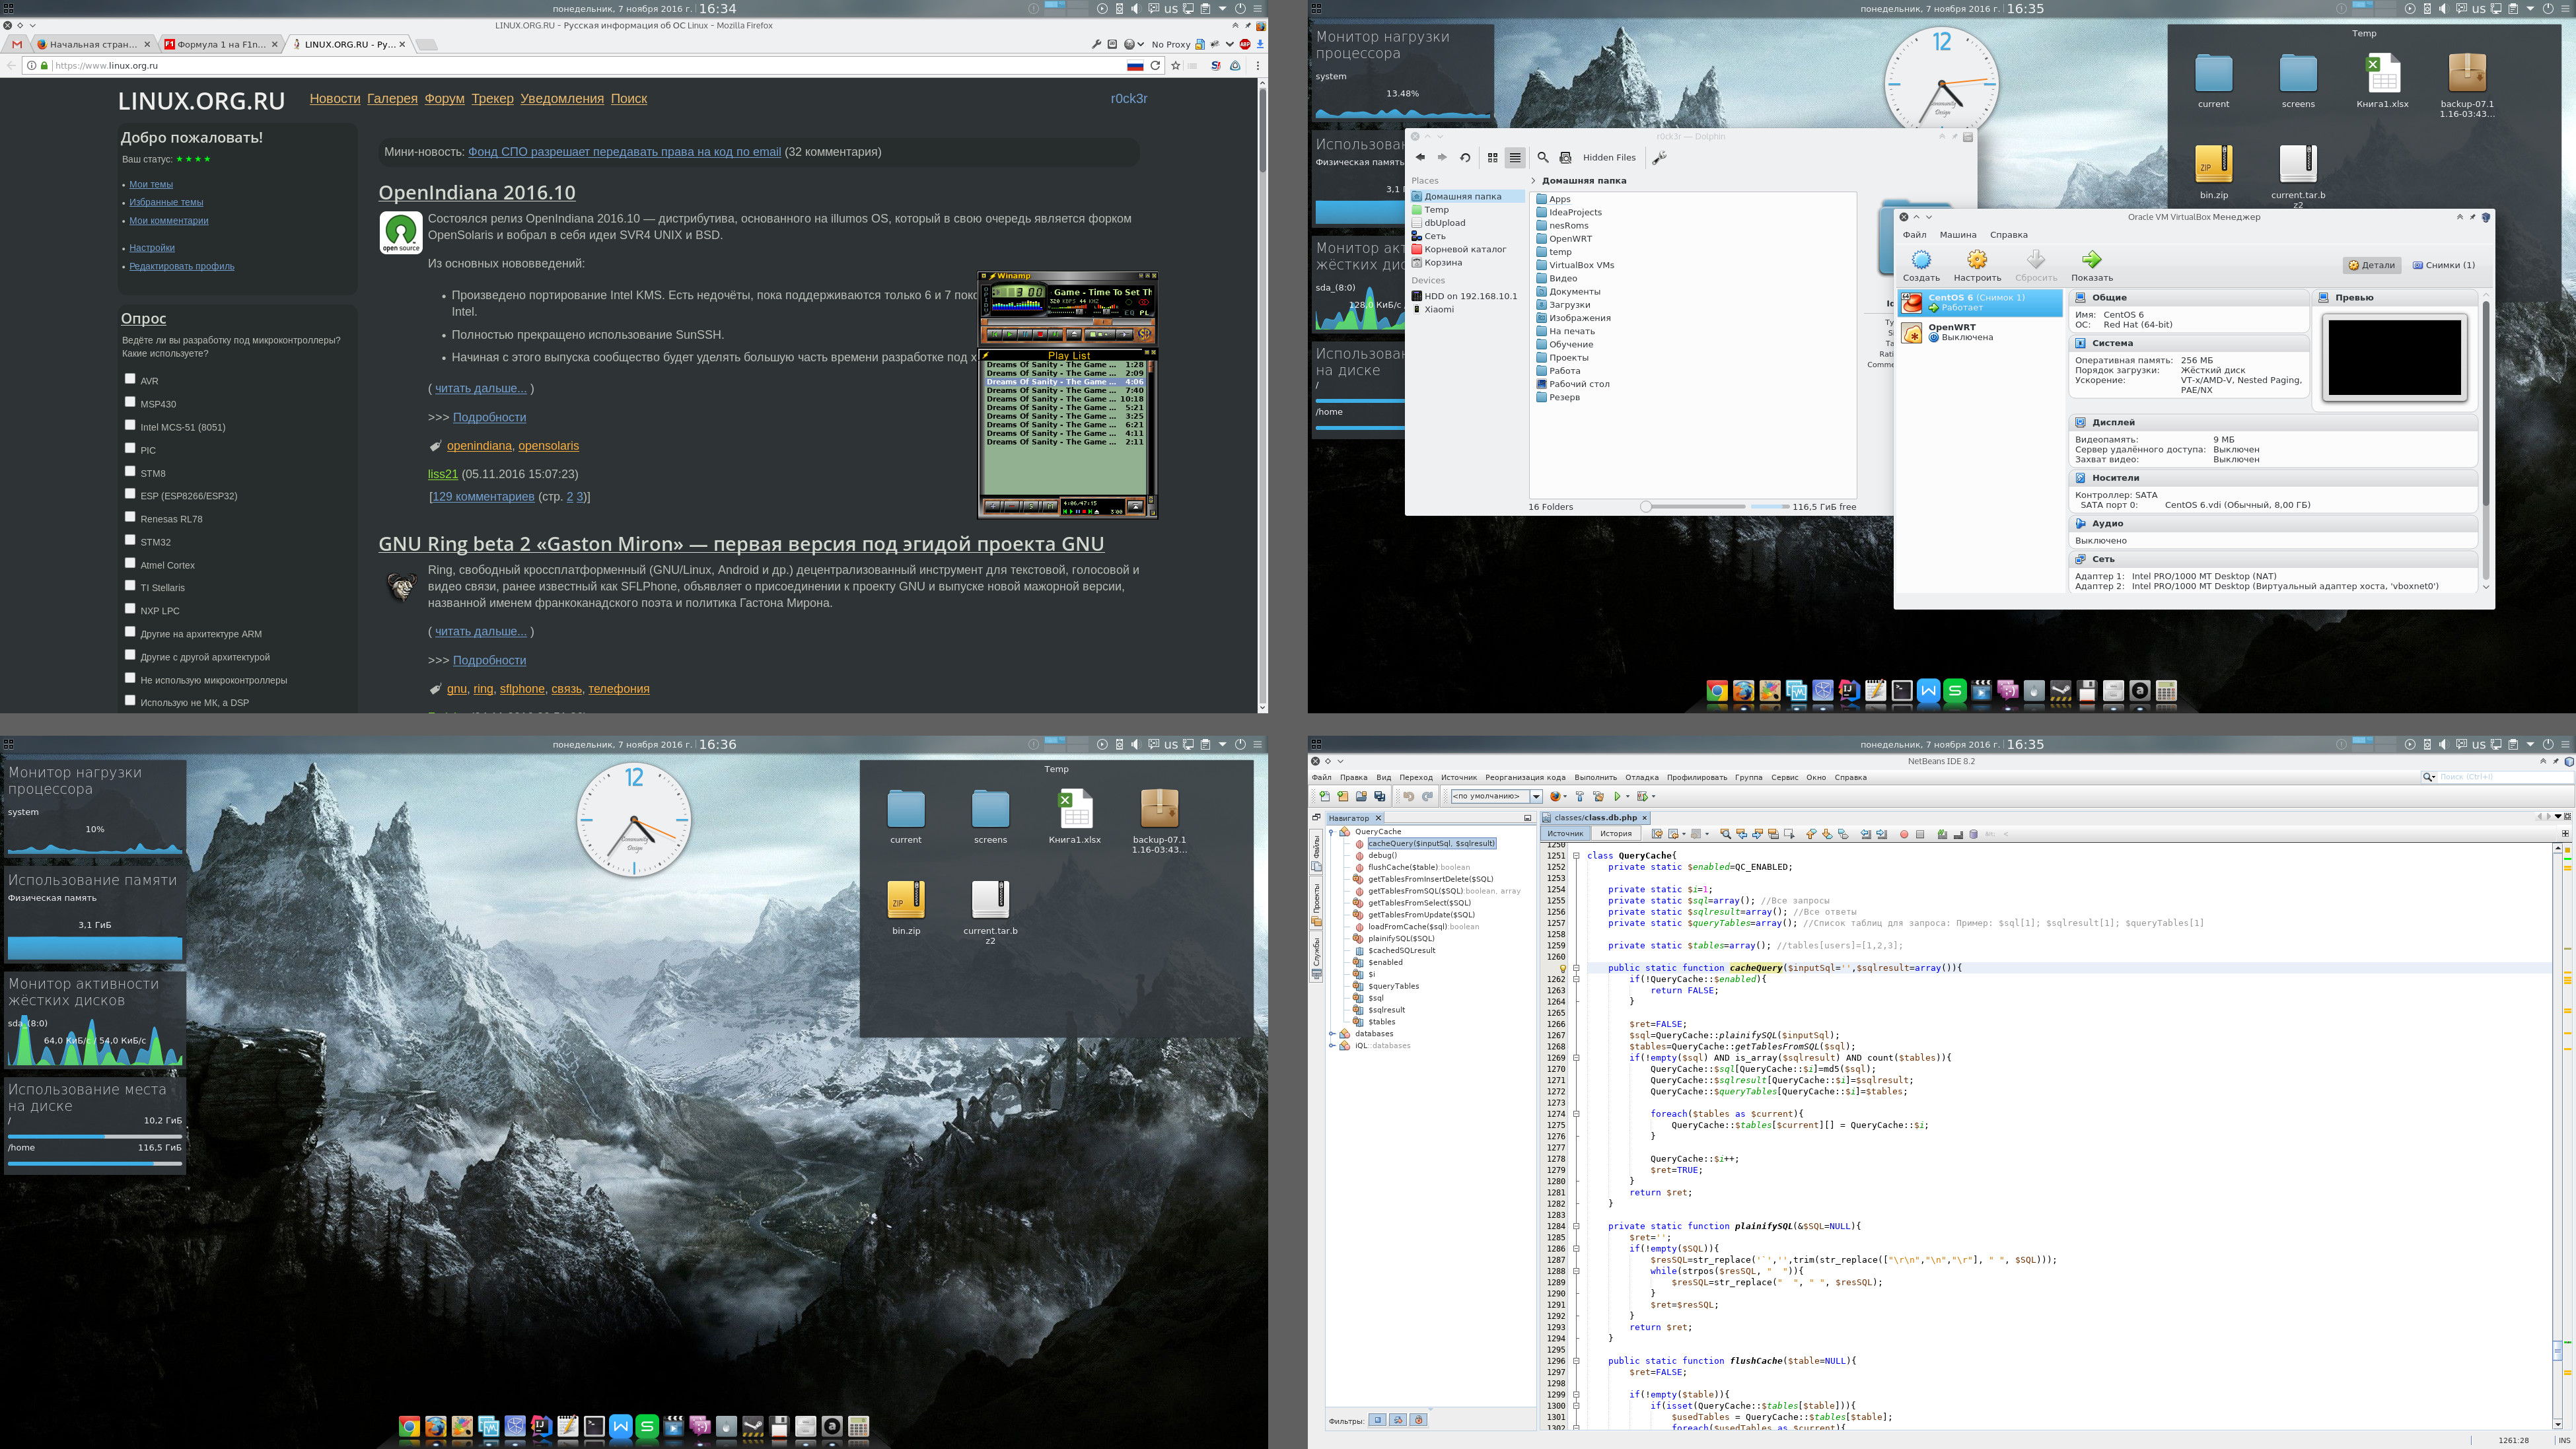Run project with green play icon in NetBeans
This screenshot has height=1449, width=2576.
[1617, 797]
